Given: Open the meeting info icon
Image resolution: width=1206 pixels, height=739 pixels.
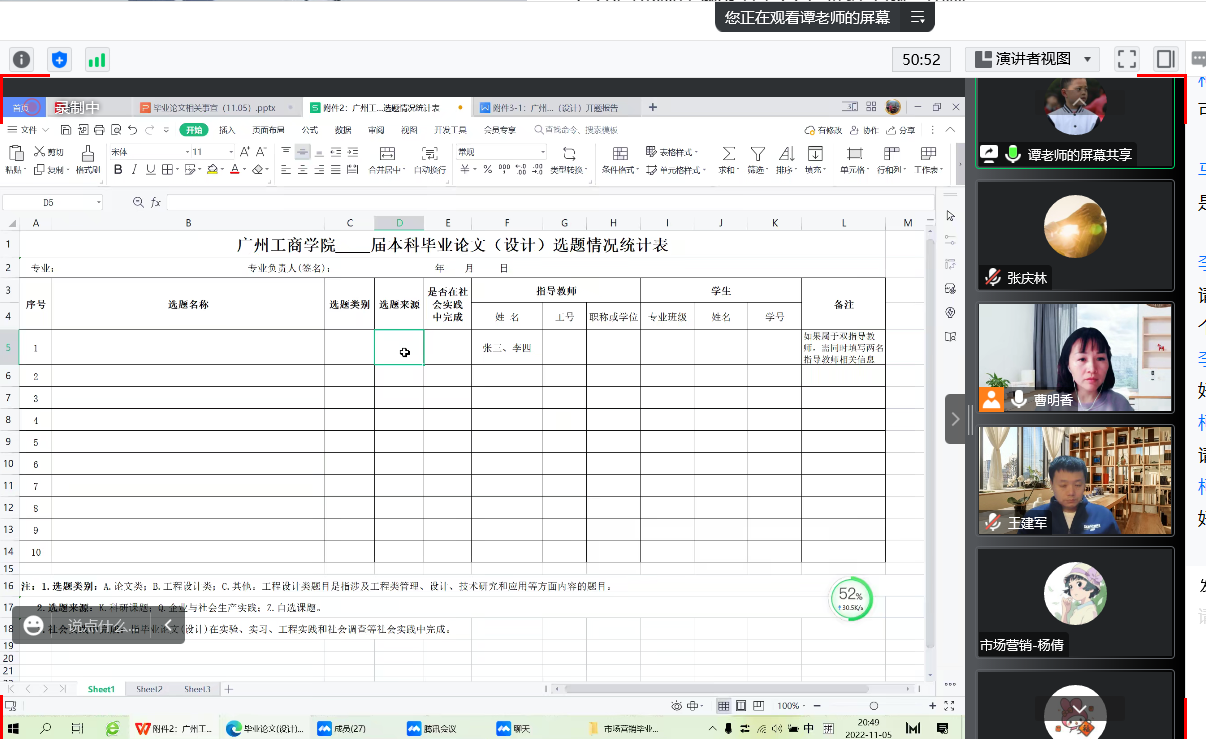Looking at the screenshot, I should pos(21,59).
